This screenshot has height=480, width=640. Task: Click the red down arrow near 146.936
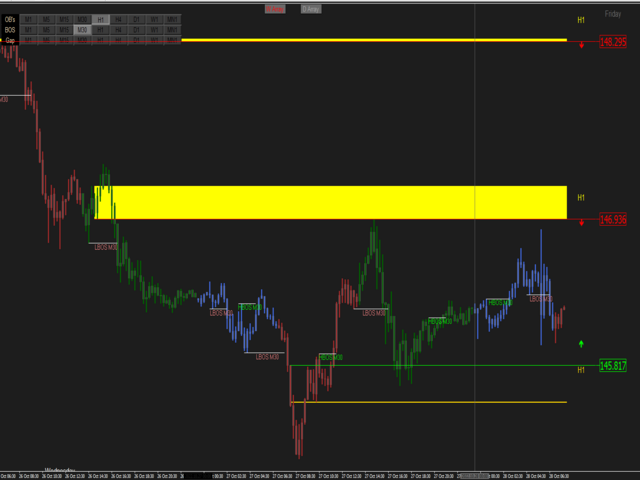(581, 223)
